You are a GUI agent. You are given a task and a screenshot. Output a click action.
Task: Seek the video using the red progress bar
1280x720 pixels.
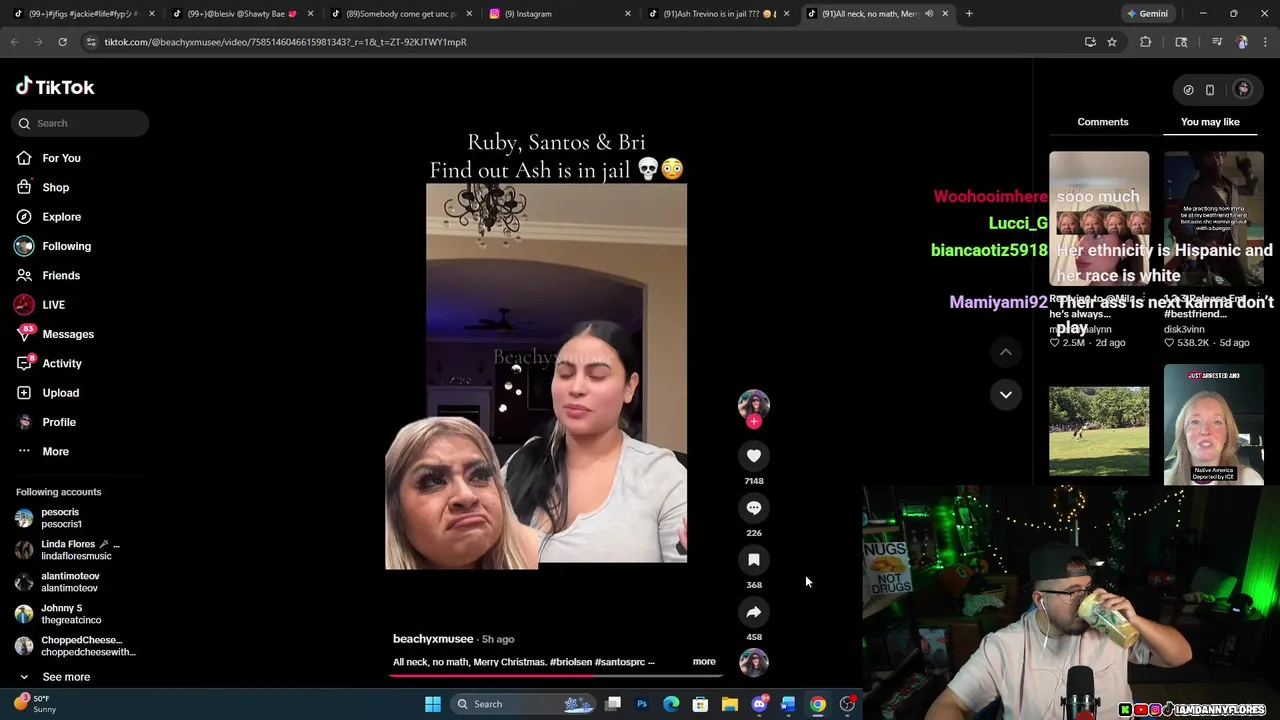pos(556,675)
